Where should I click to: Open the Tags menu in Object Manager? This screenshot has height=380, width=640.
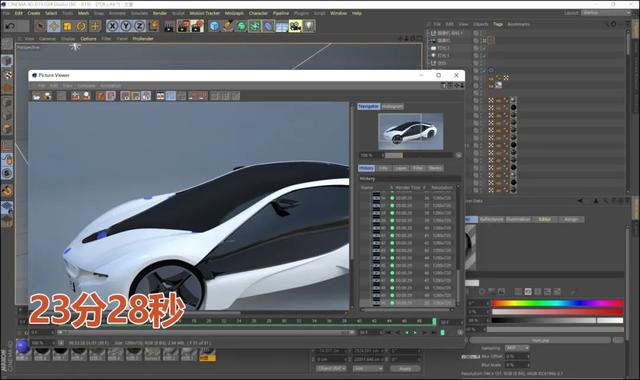[x=498, y=24]
